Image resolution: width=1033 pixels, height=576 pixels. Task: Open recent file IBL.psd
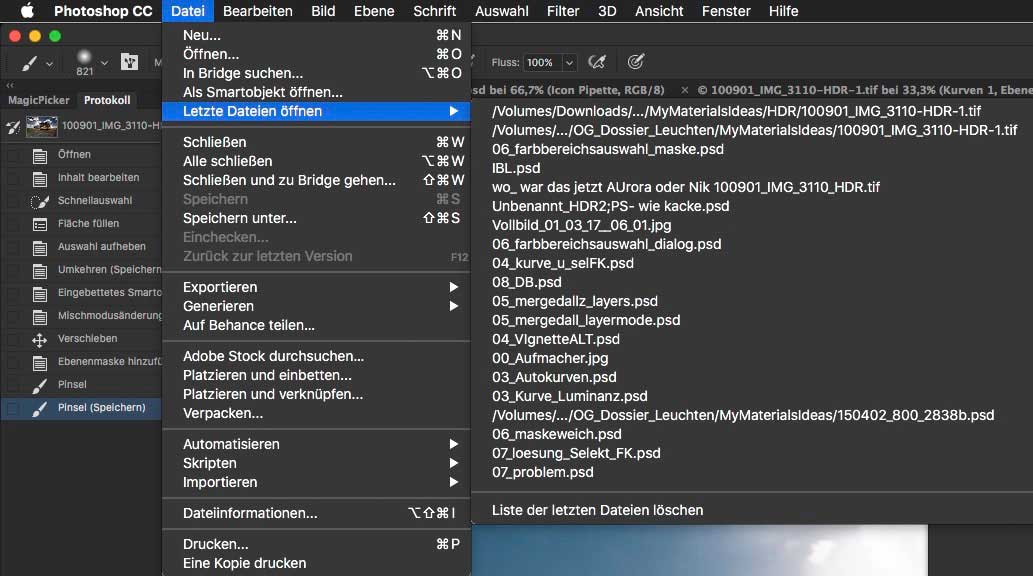[x=516, y=168]
